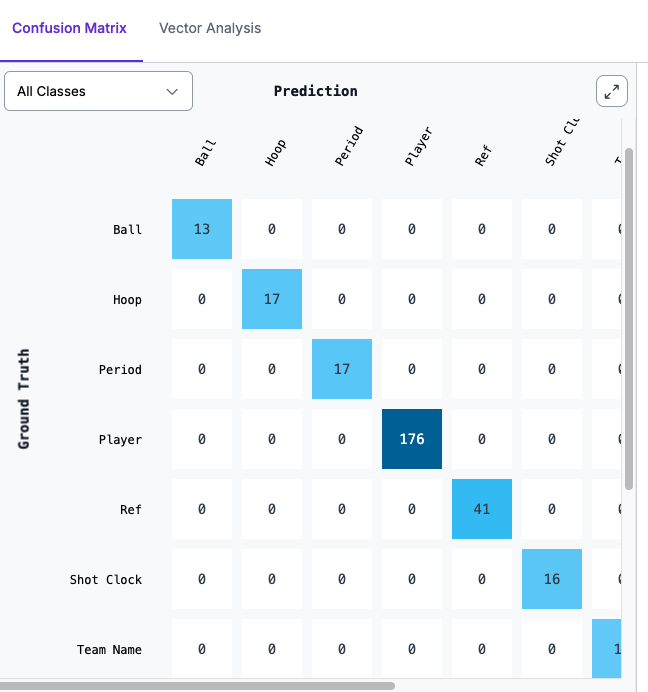The image size is (648, 692).
Task: Open the Player cell showing 176
Action: coord(412,439)
